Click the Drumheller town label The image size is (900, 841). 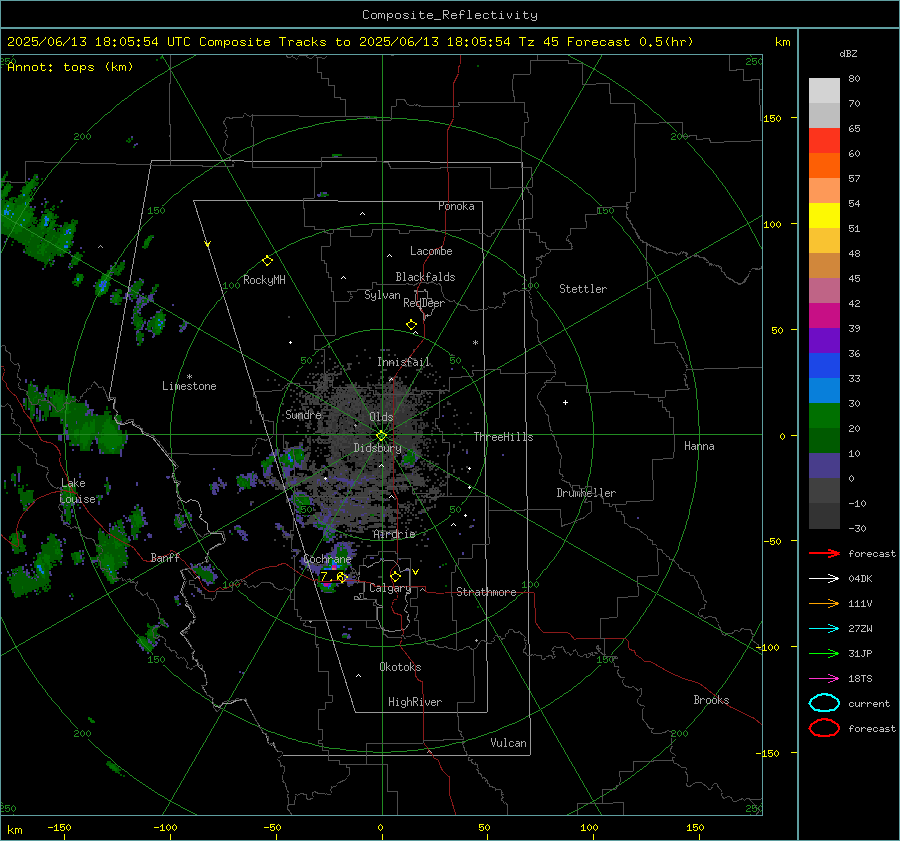pyautogui.click(x=586, y=493)
